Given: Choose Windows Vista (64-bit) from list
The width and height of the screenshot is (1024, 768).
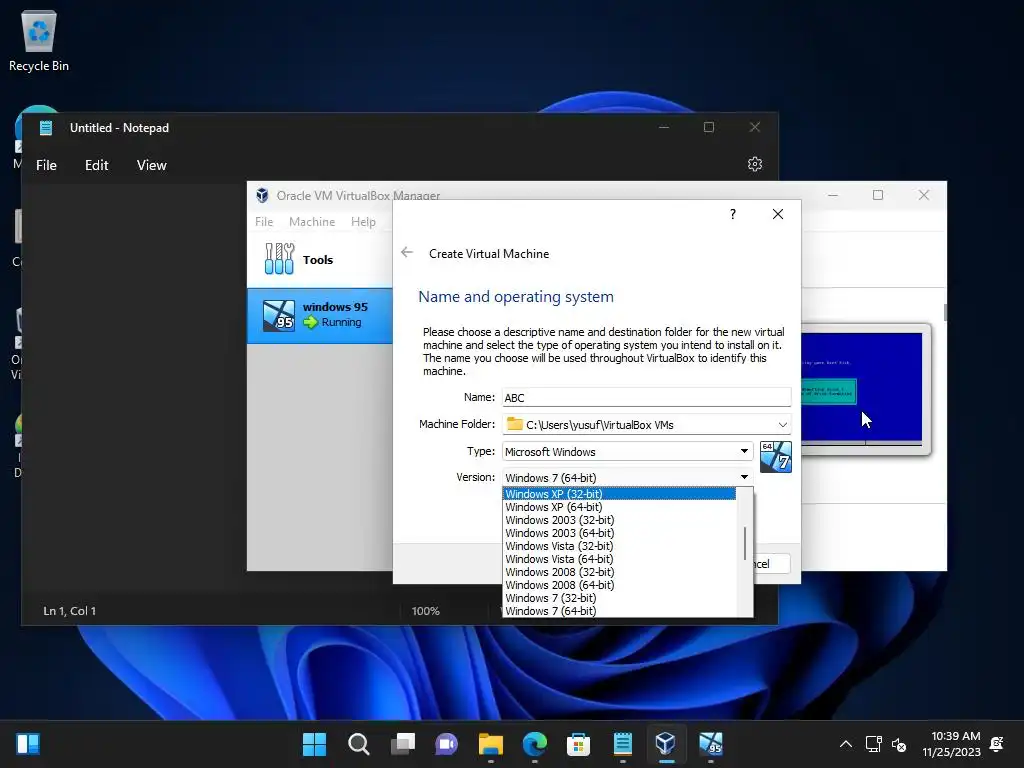Looking at the screenshot, I should (619, 559).
